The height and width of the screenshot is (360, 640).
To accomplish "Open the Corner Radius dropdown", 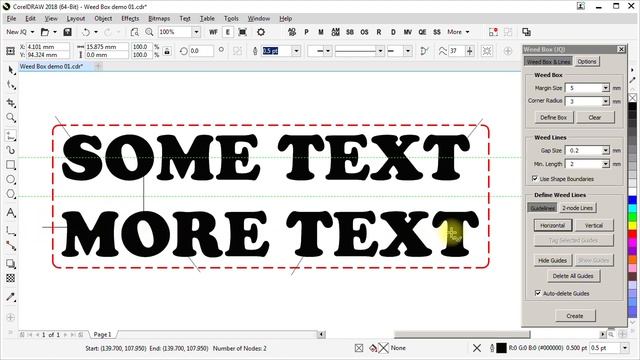I will [x=605, y=101].
